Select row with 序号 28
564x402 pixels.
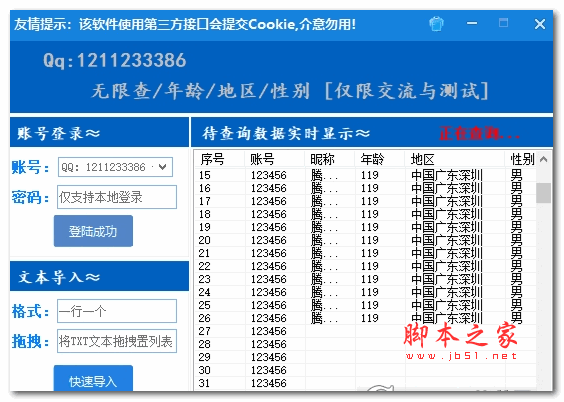click(x=365, y=344)
